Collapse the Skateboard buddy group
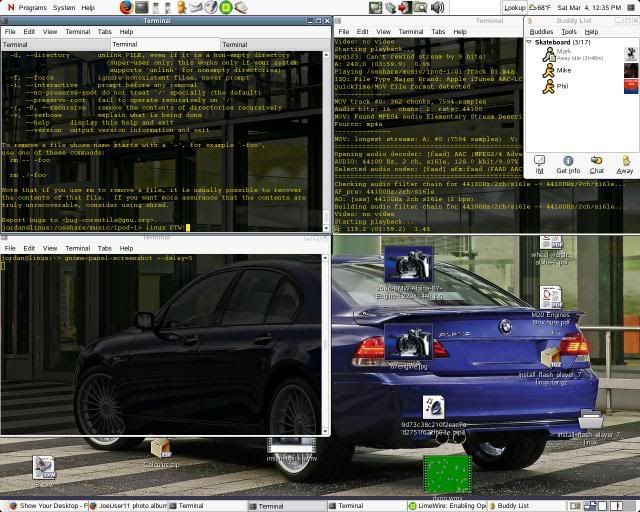Image resolution: width=640 pixels, height=512 pixels. (x=529, y=42)
